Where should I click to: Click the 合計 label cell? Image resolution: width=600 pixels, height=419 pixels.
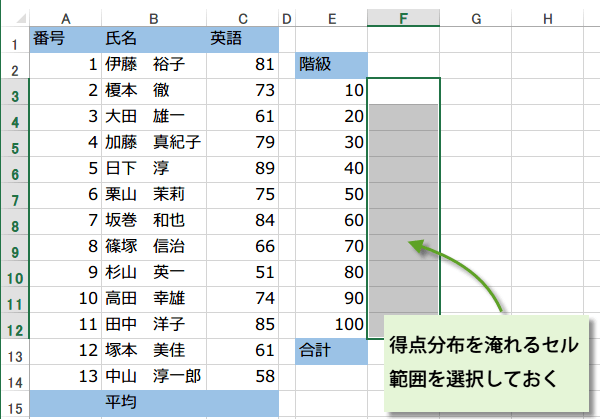pyautogui.click(x=331, y=352)
